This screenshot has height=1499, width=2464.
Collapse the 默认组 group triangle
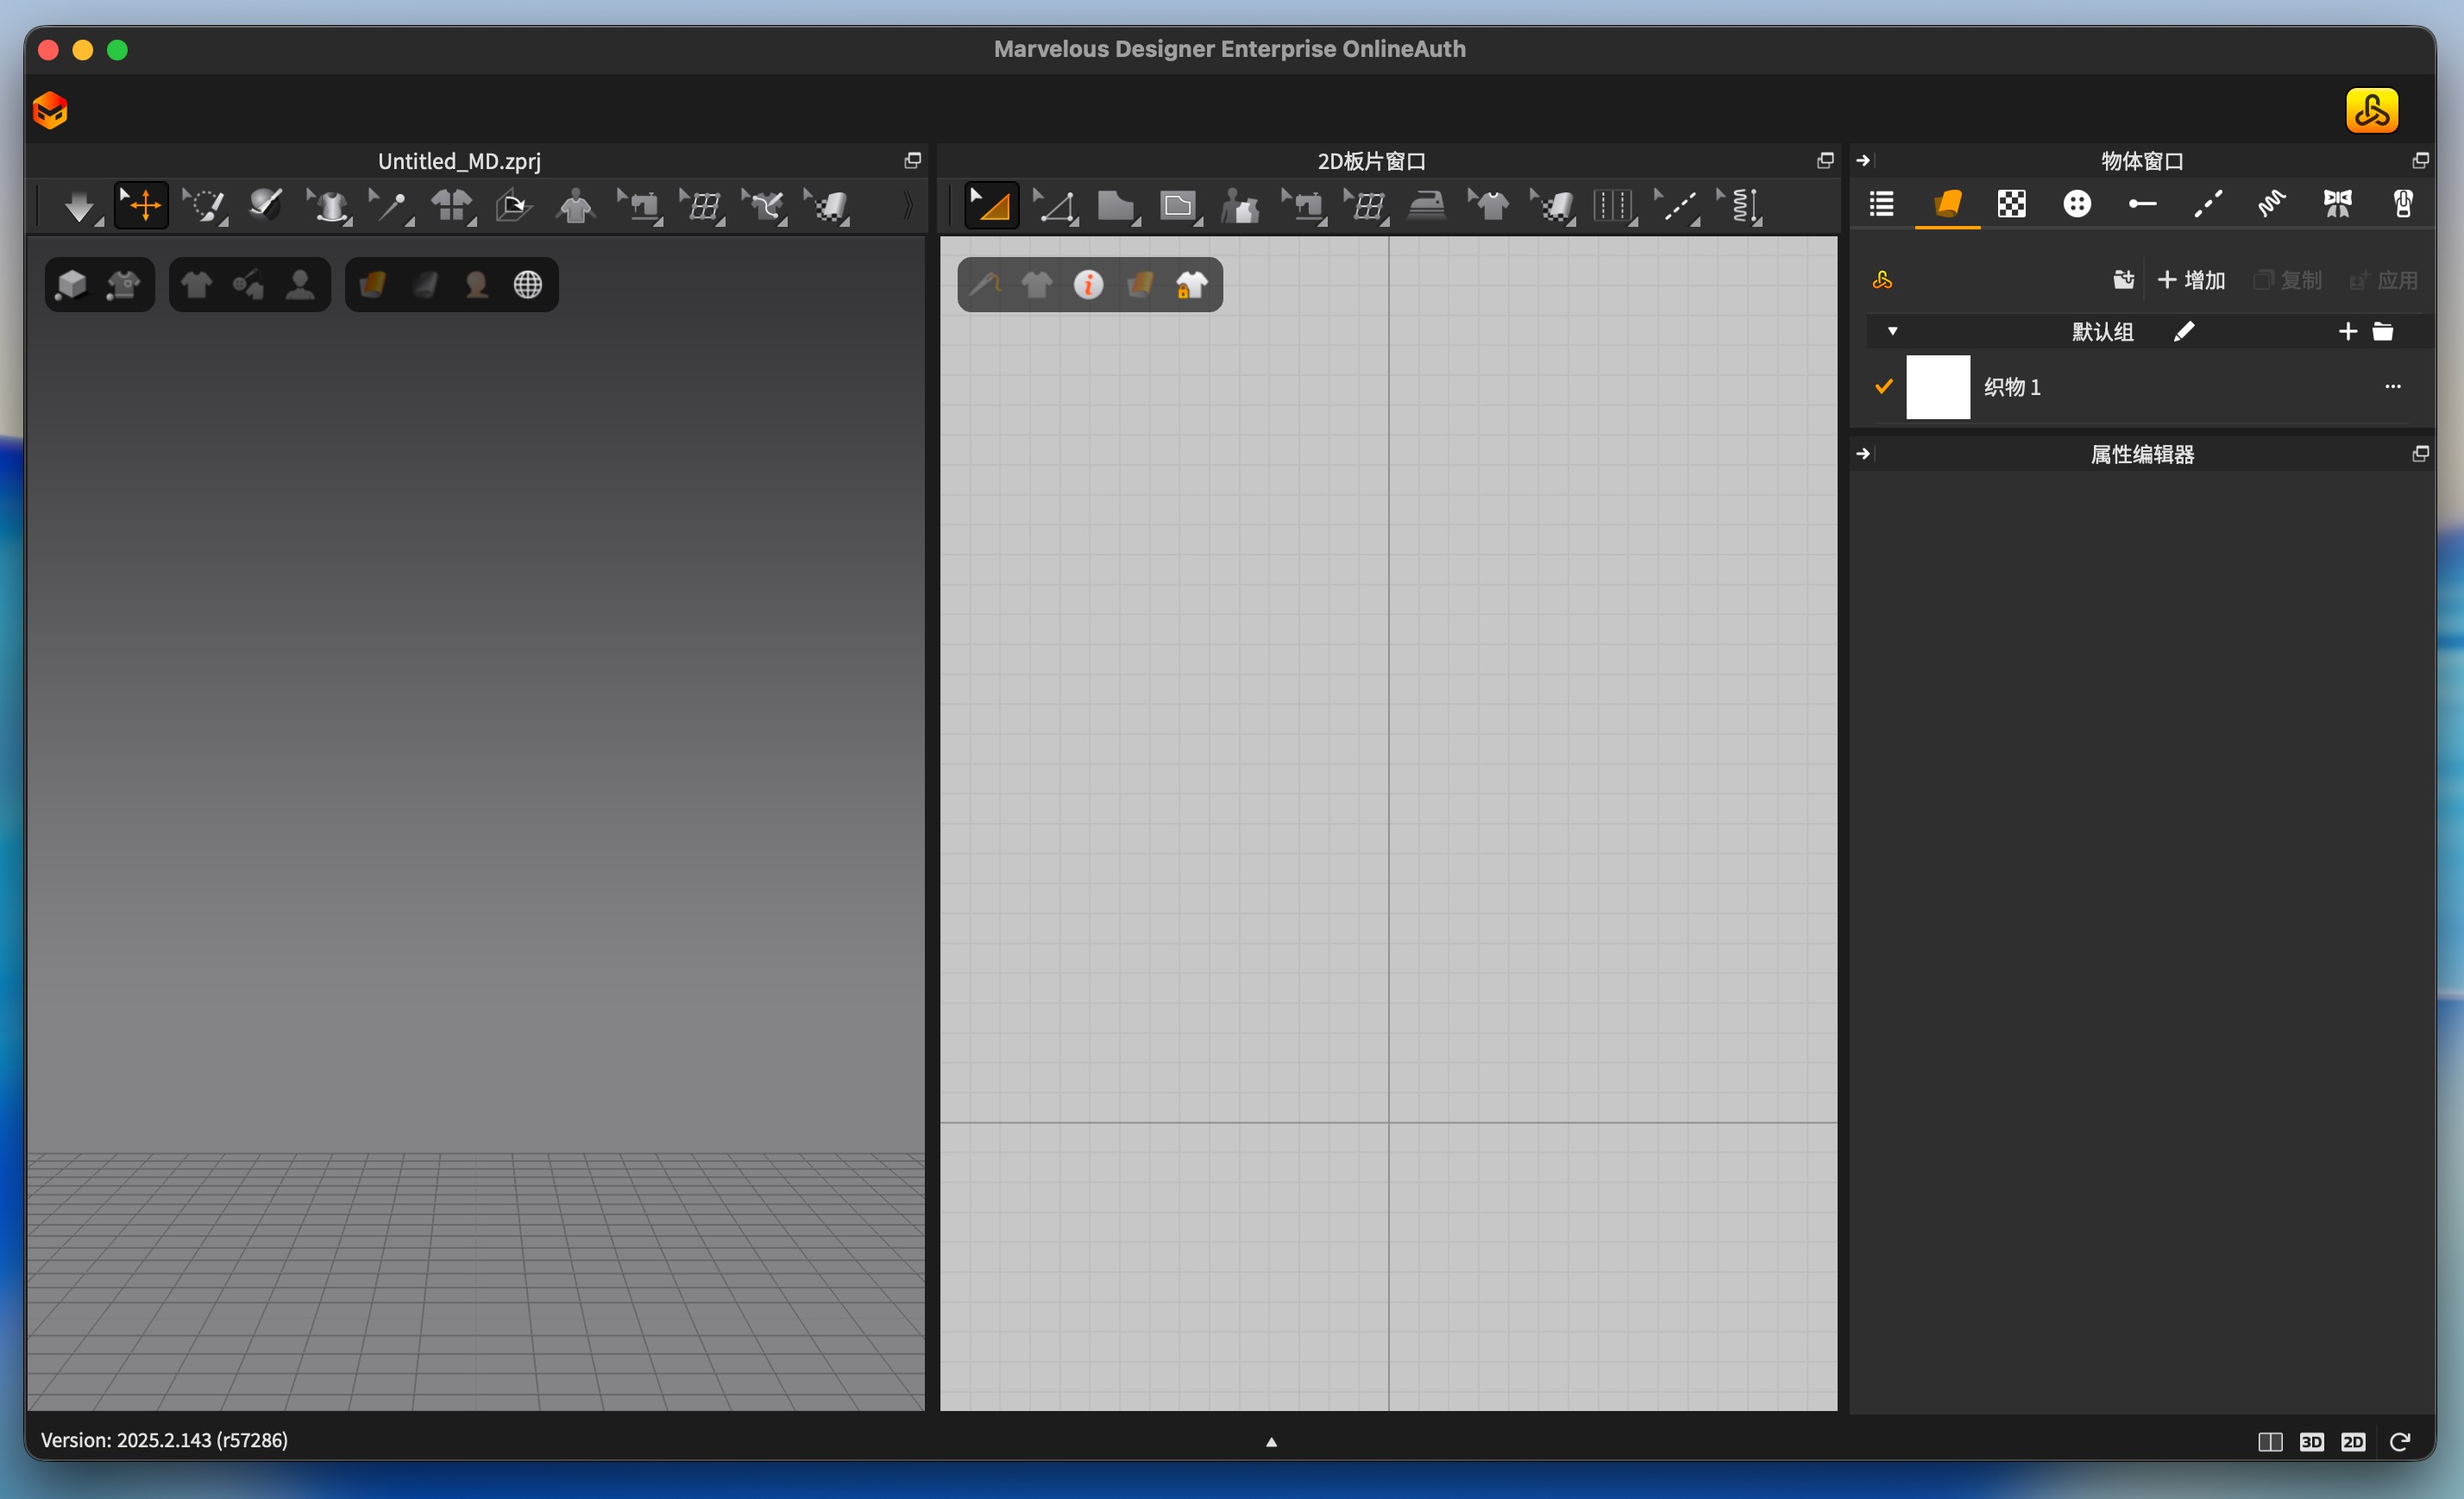pos(1892,331)
